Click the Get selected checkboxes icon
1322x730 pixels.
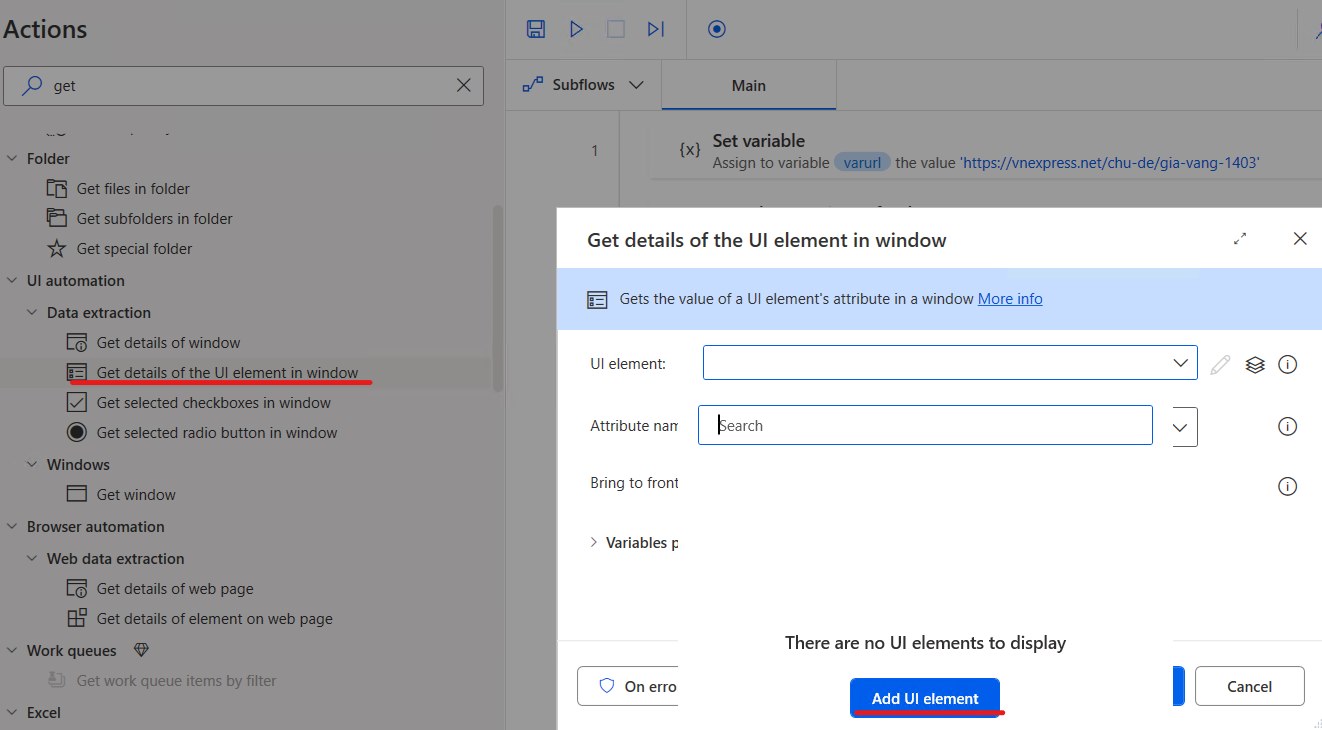tap(77, 402)
